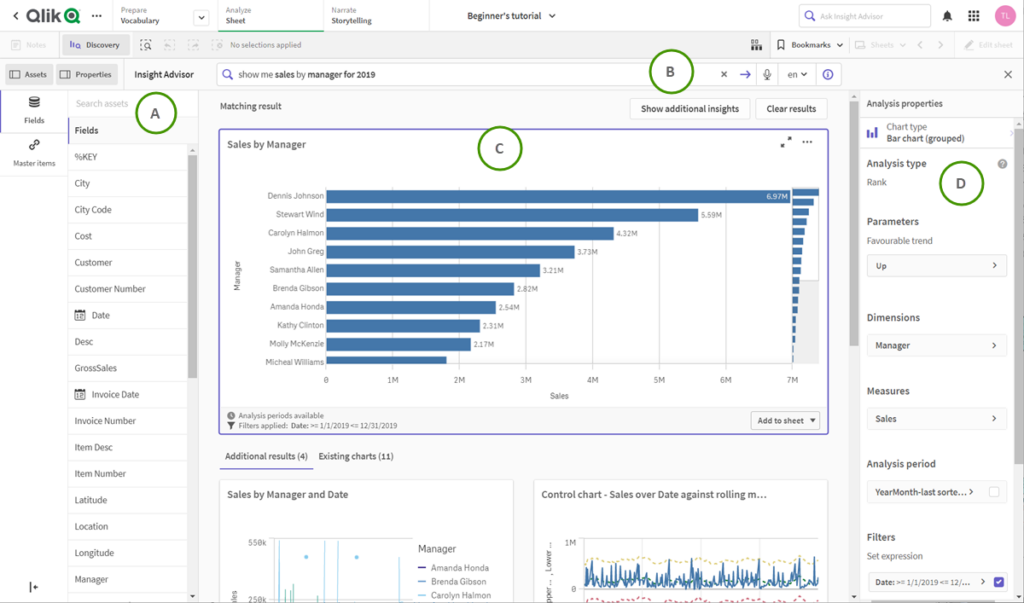The image size is (1024, 603).
Task: Select the Master items panel icon
Action: 34,153
